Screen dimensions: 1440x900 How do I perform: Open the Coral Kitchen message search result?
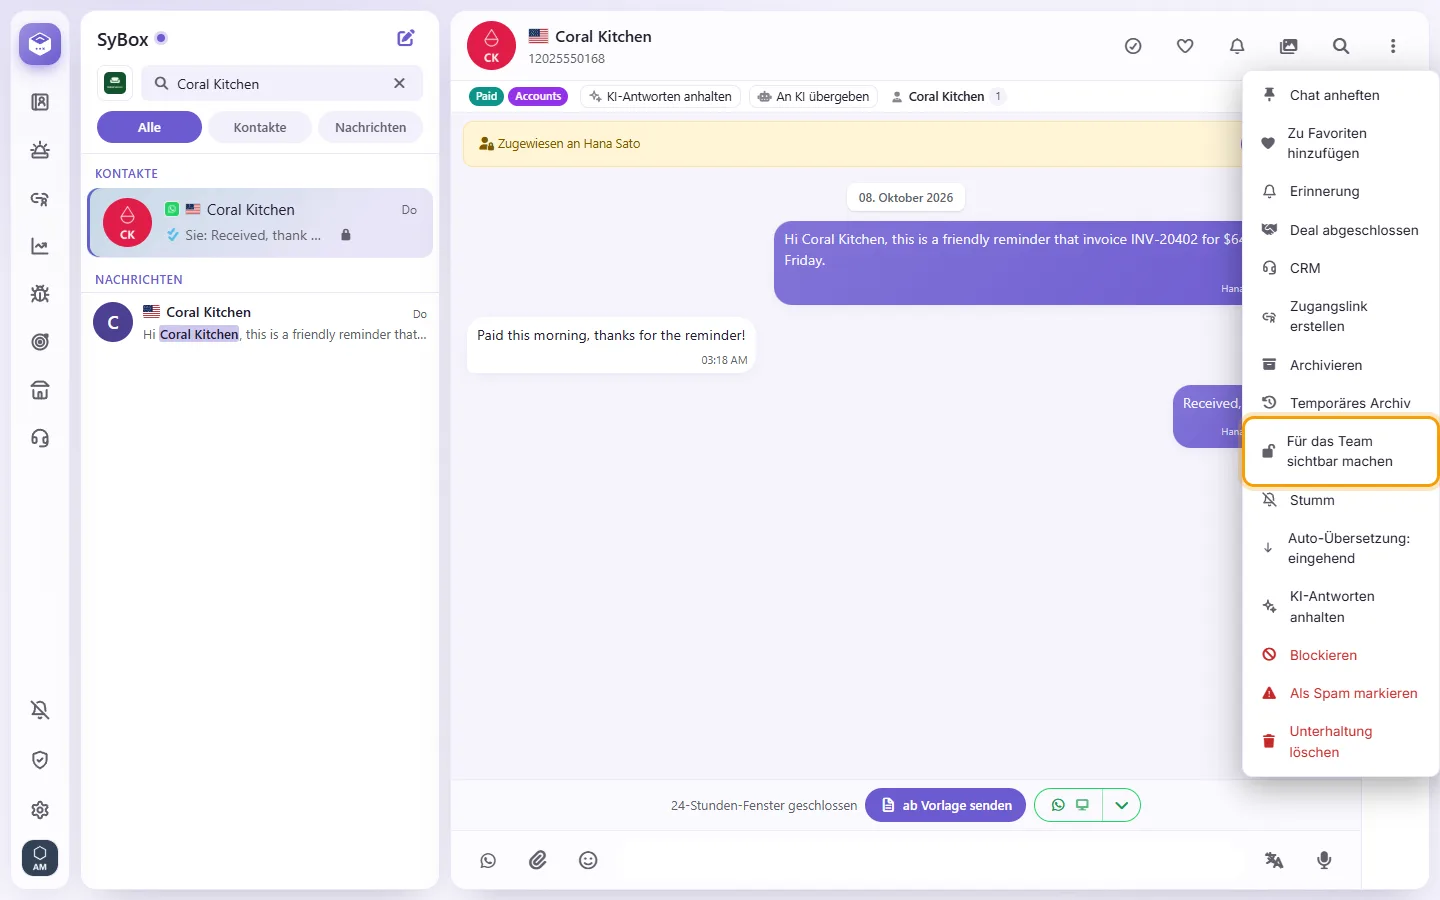coord(261,323)
